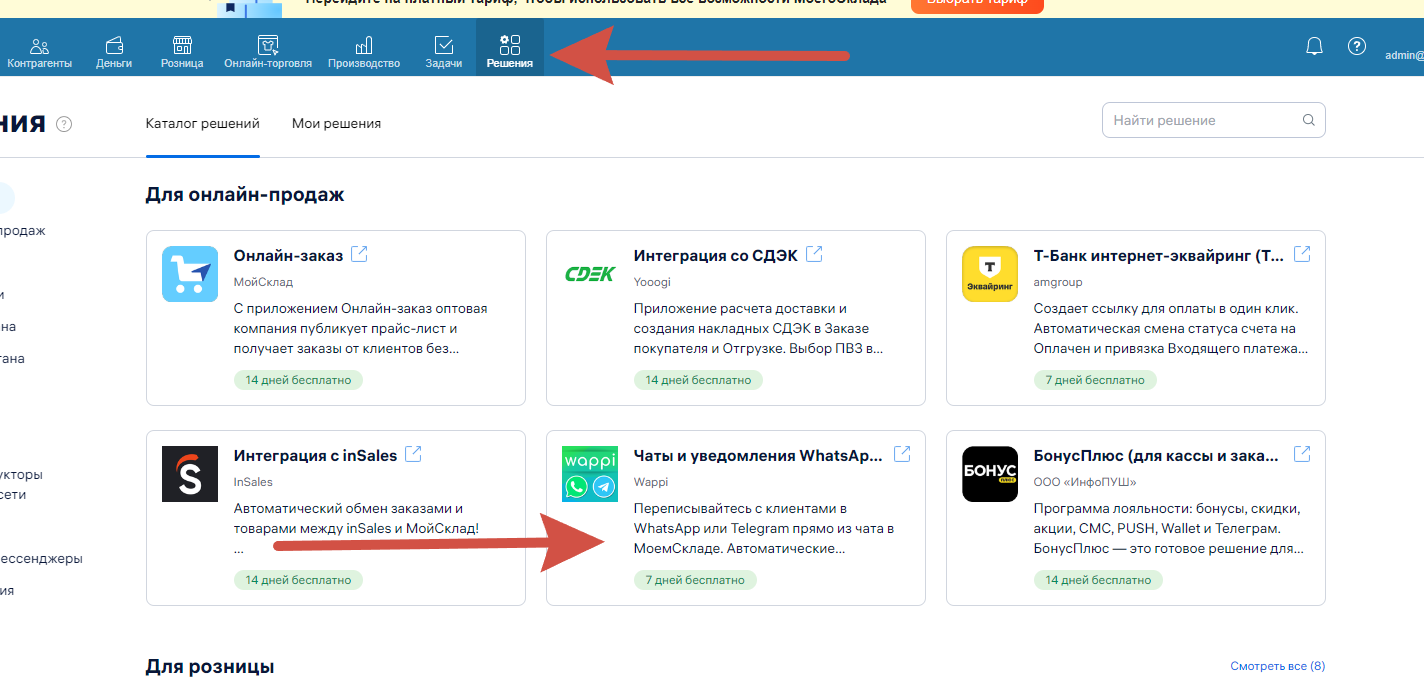Open Онлайн-торговля in the top menu

click(x=268, y=53)
